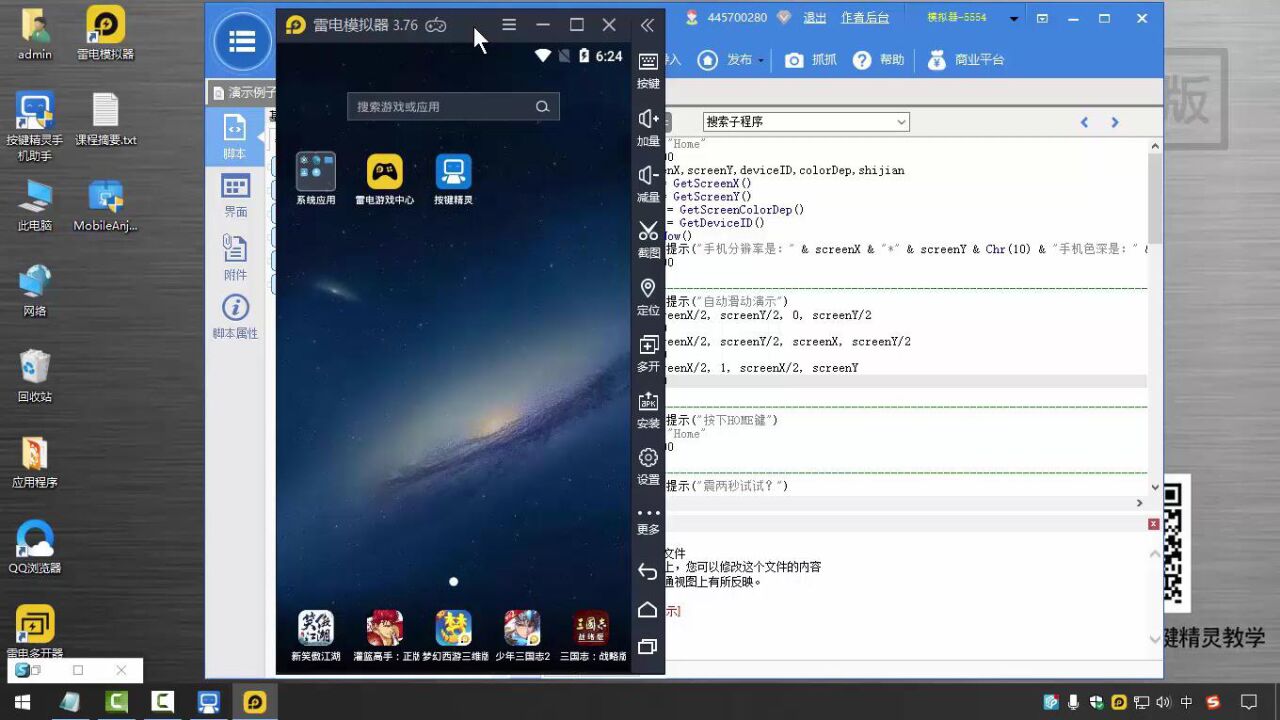Show 更多 options in emulator sidebar
The width and height of the screenshot is (1280, 720).
648,521
